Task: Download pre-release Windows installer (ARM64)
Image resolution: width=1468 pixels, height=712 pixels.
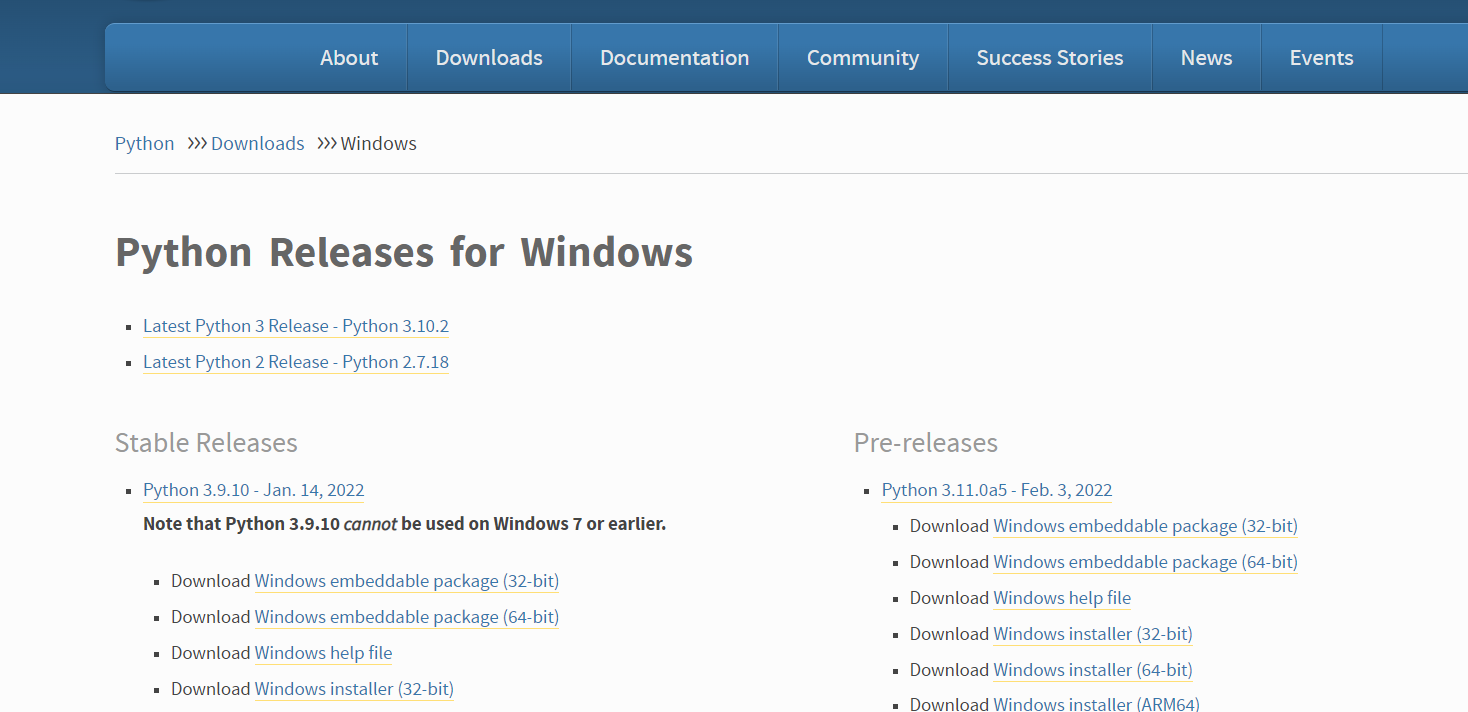Action: coord(1096,703)
